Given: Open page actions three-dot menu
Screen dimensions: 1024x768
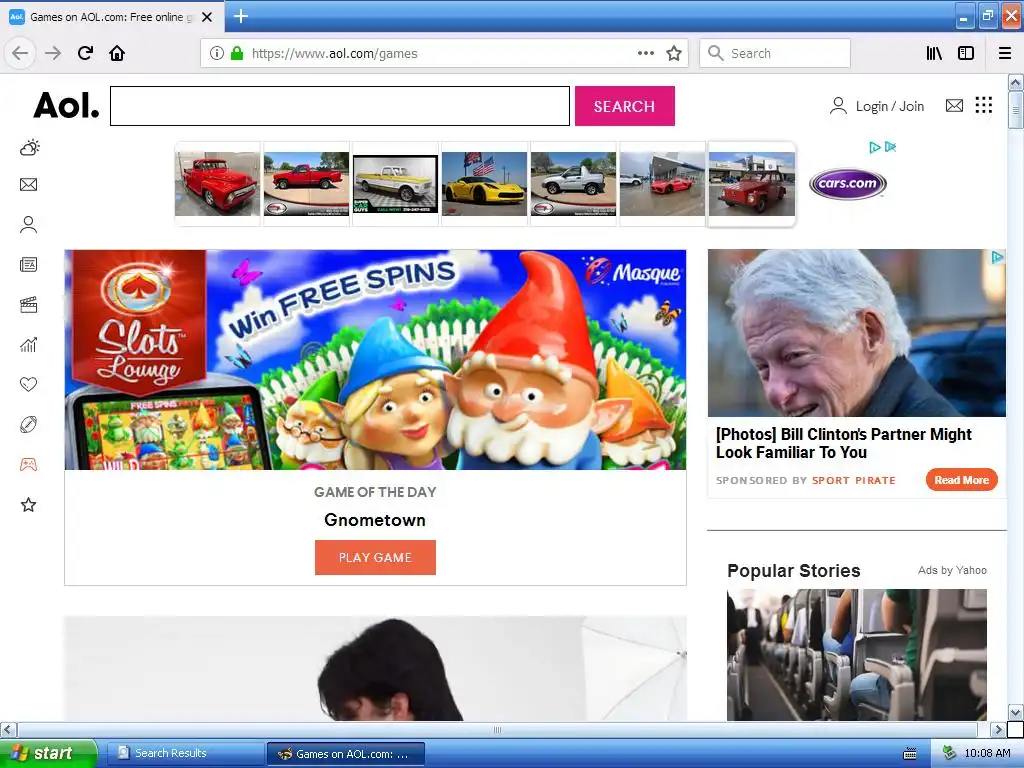Looking at the screenshot, I should pyautogui.click(x=646, y=53).
